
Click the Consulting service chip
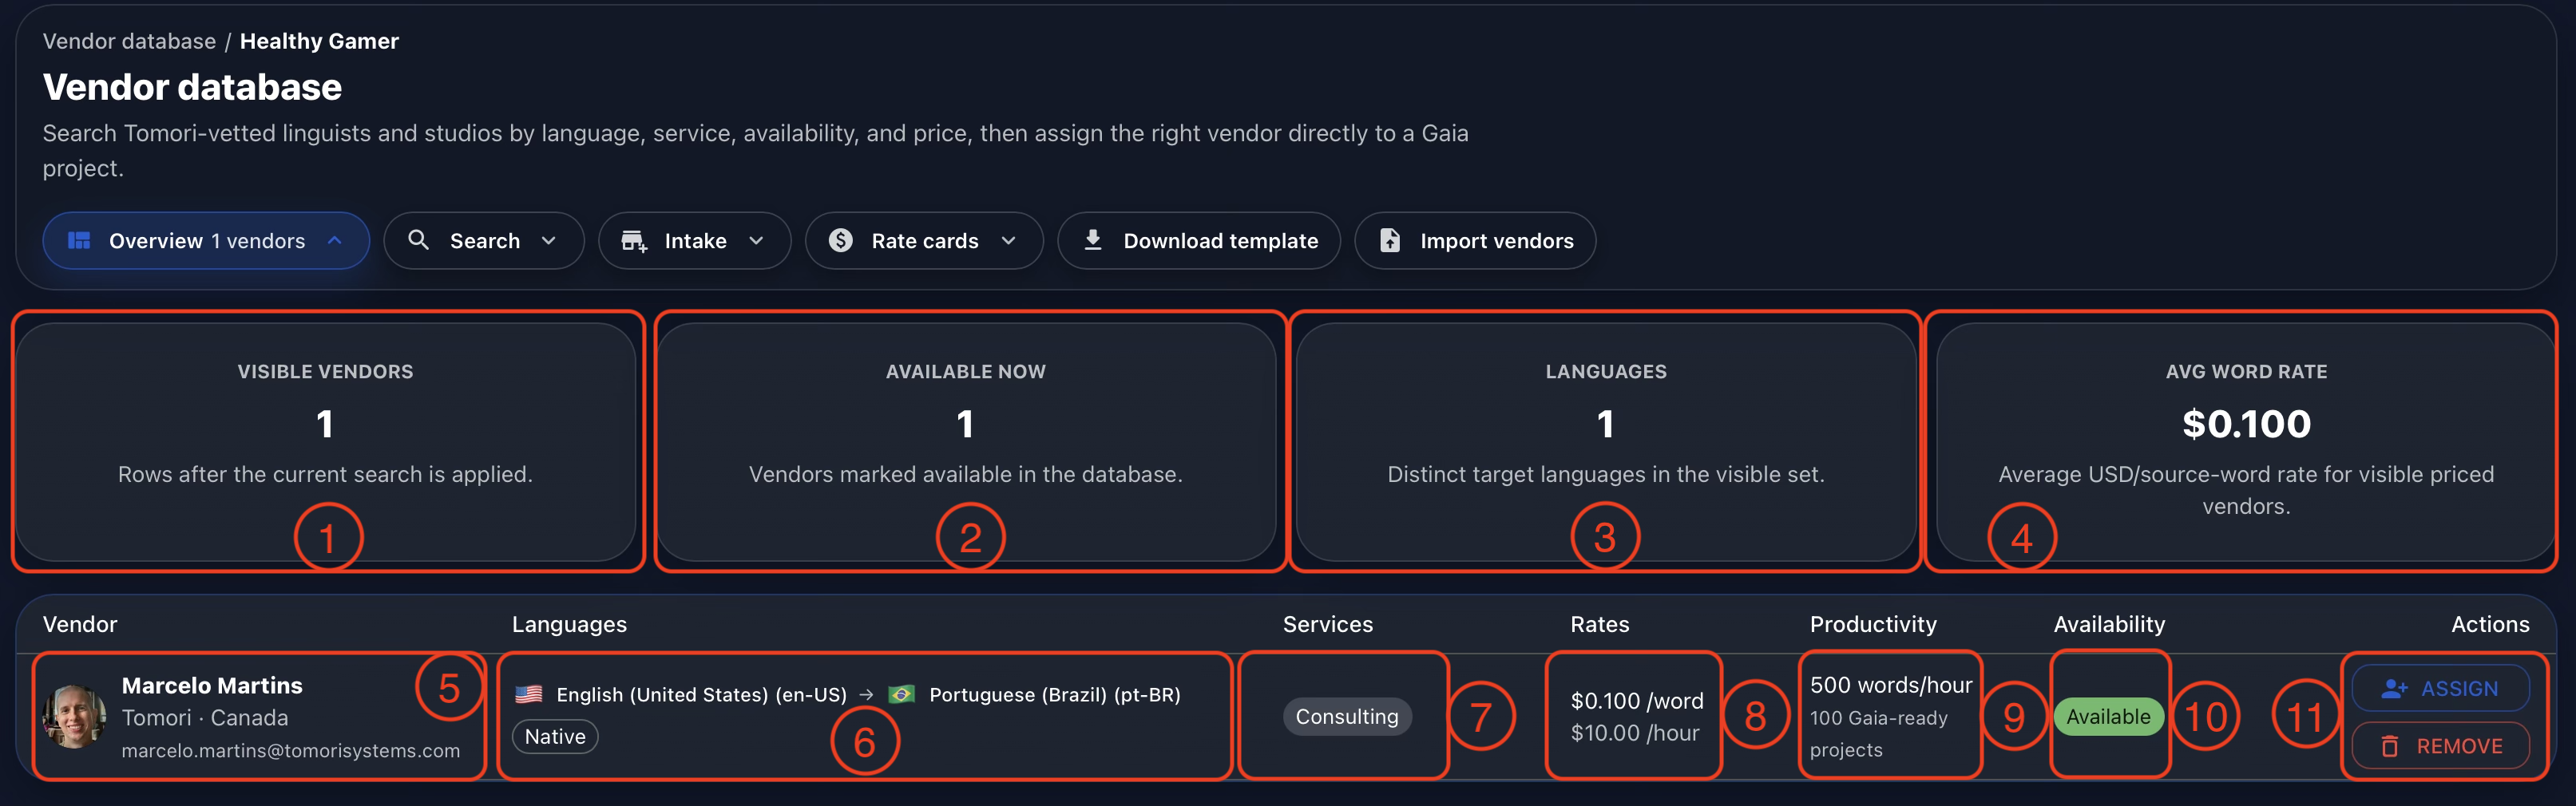(1347, 717)
